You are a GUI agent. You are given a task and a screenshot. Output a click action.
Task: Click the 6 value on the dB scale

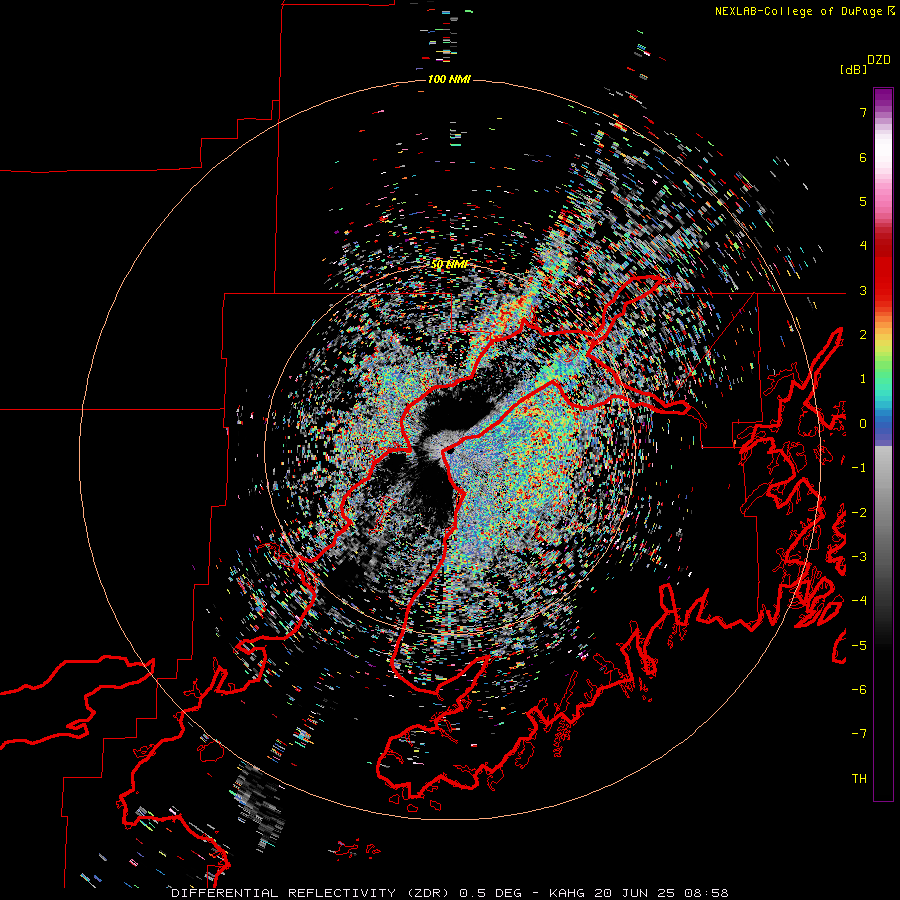point(863,157)
